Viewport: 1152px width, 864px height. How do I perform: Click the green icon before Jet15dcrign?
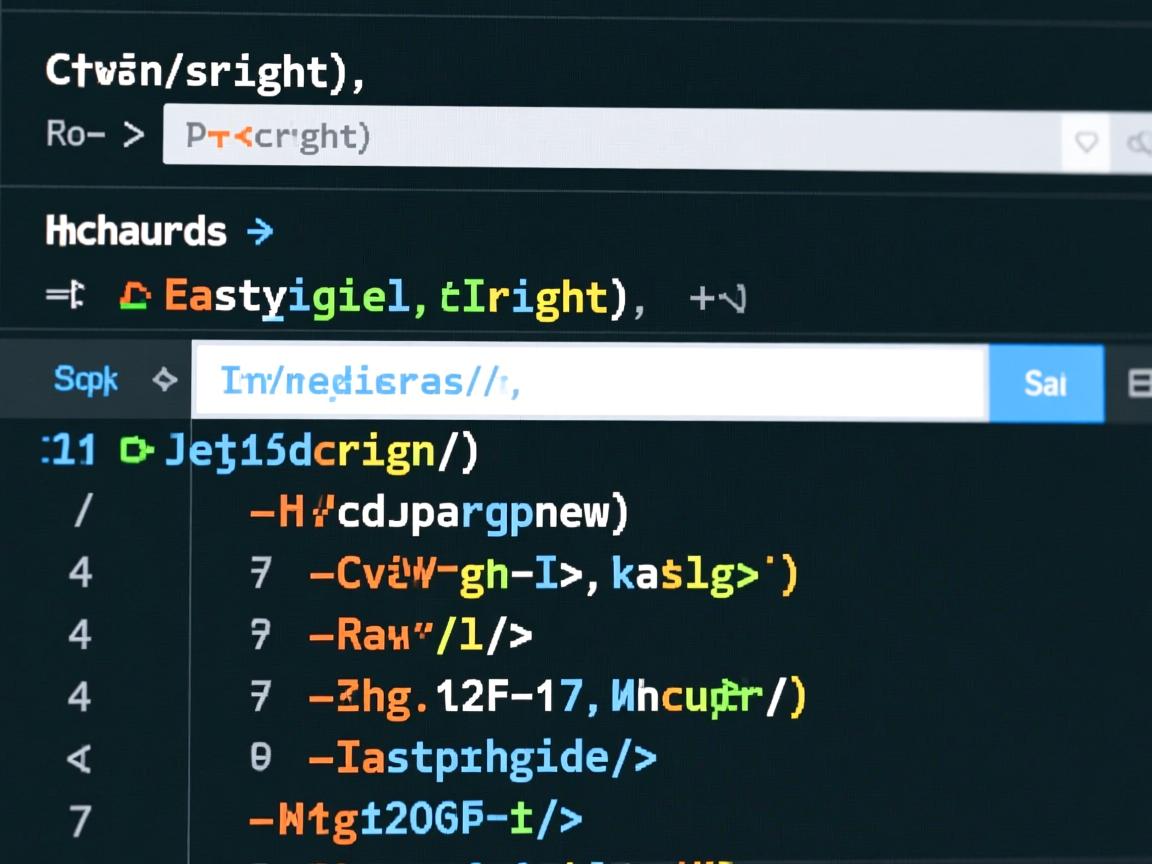tap(135, 451)
